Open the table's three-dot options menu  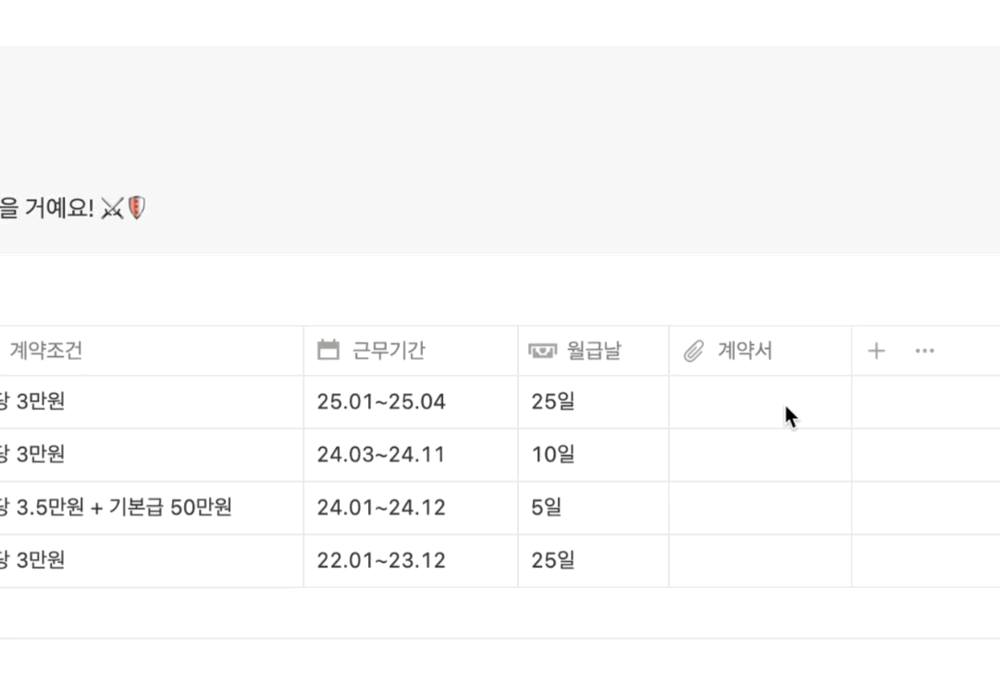click(925, 351)
